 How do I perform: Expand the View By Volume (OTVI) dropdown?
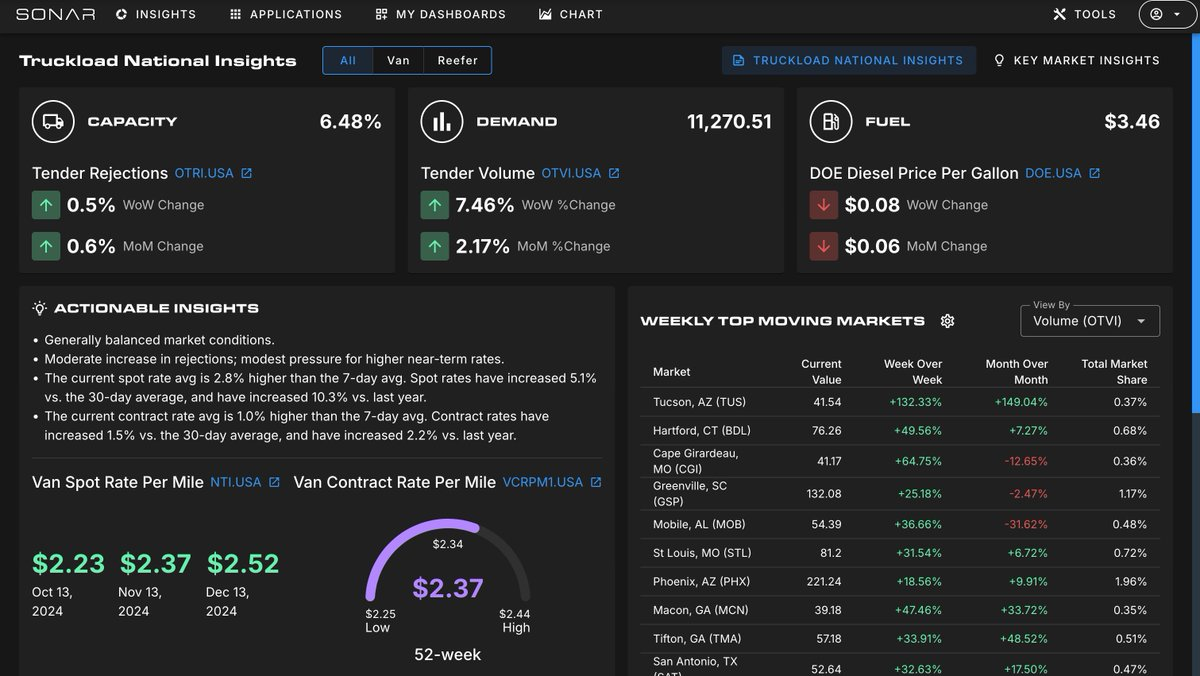tap(1089, 321)
